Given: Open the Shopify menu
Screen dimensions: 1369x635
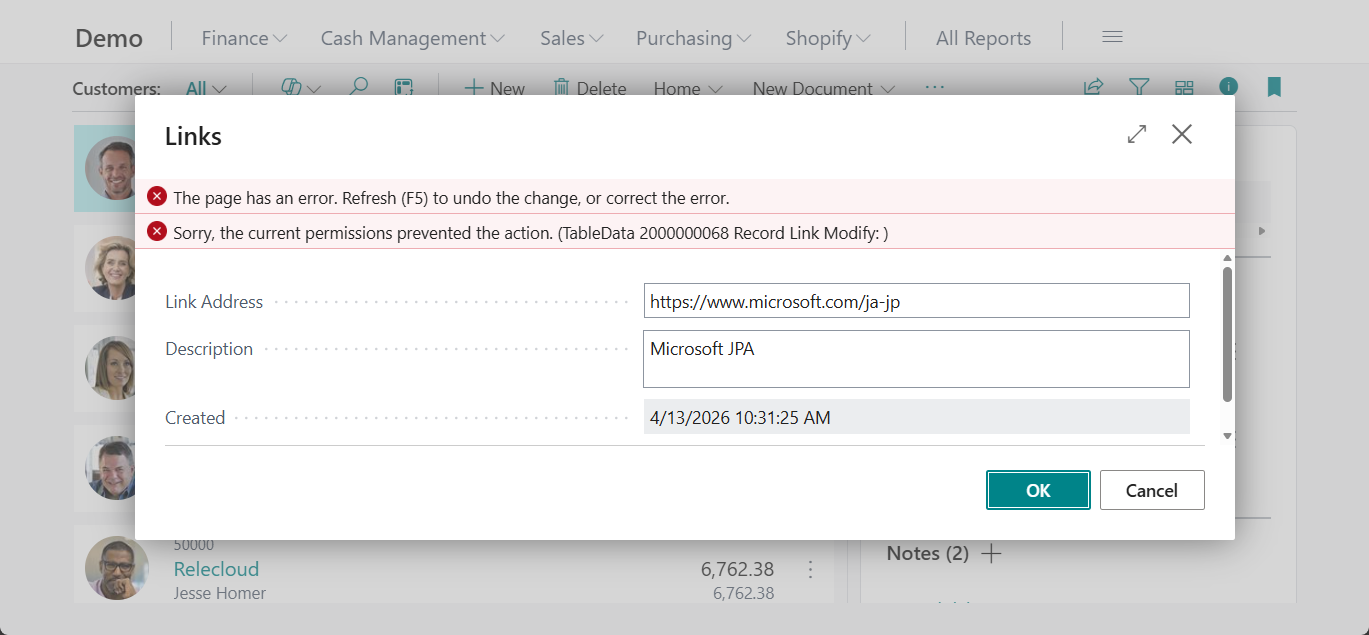Looking at the screenshot, I should click(827, 37).
